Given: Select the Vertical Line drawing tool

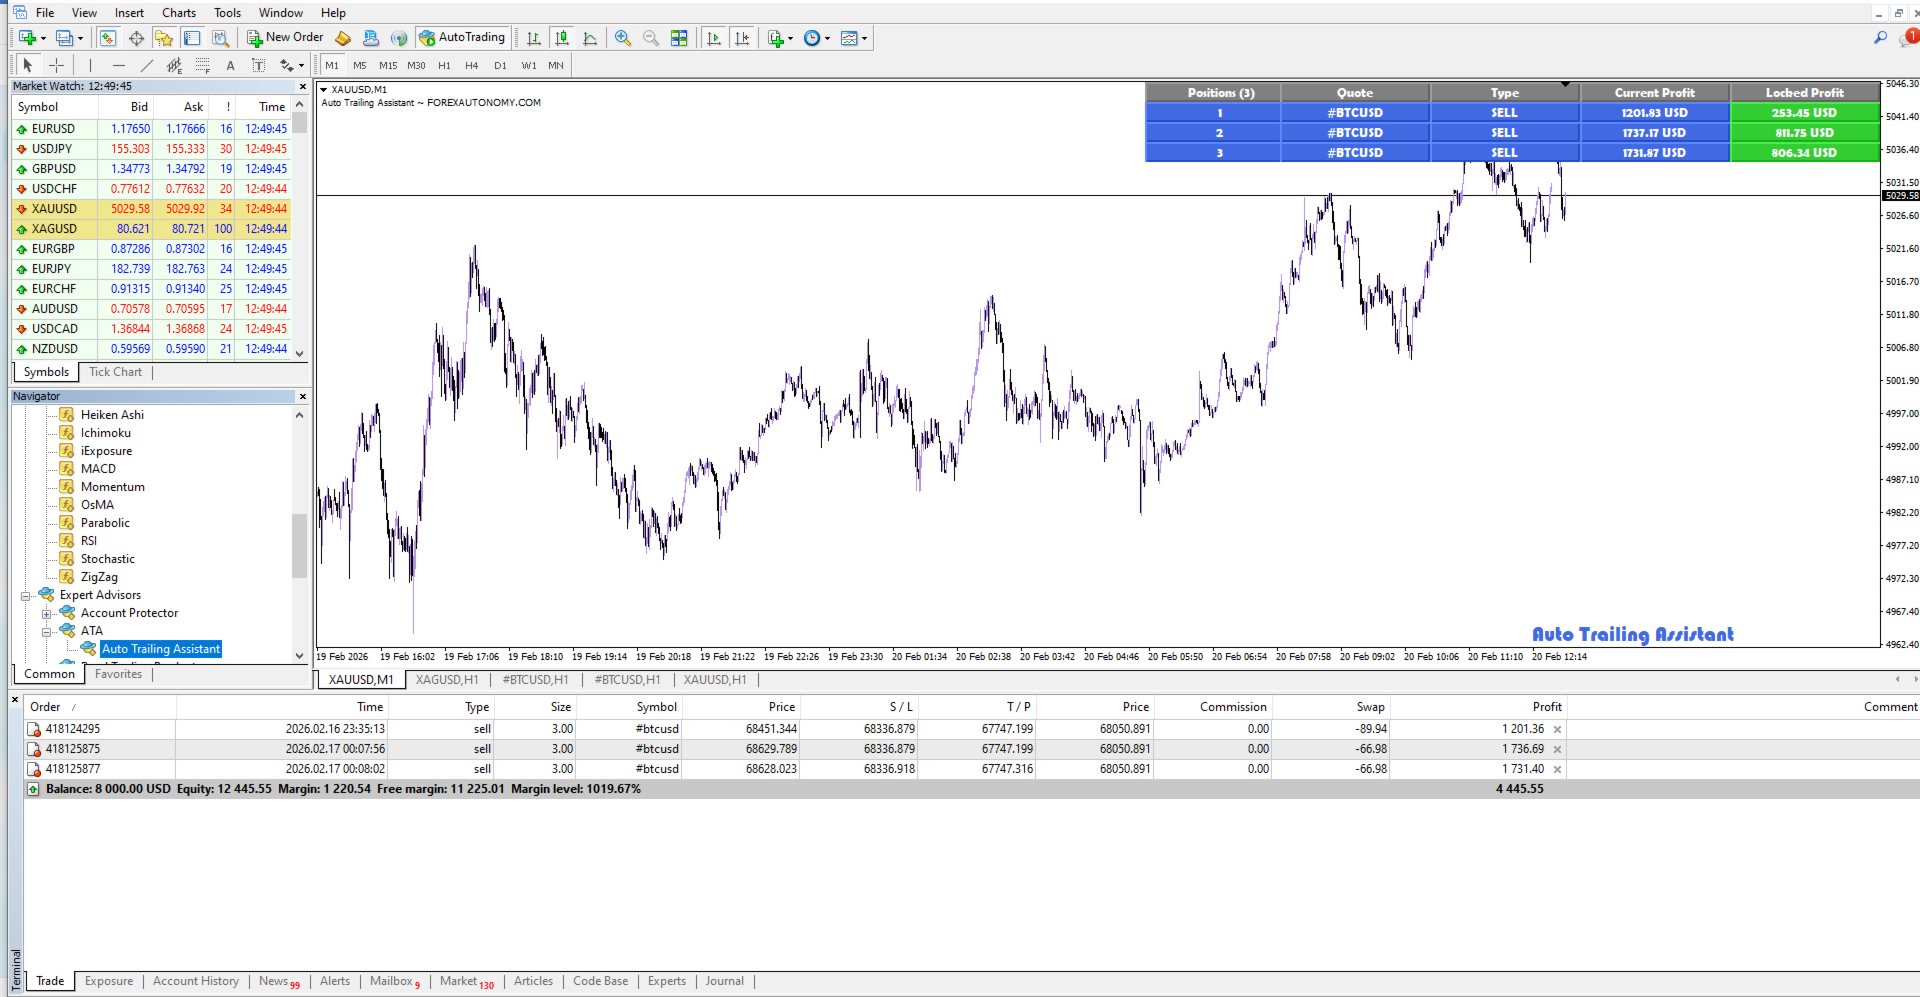Looking at the screenshot, I should pyautogui.click(x=90, y=65).
